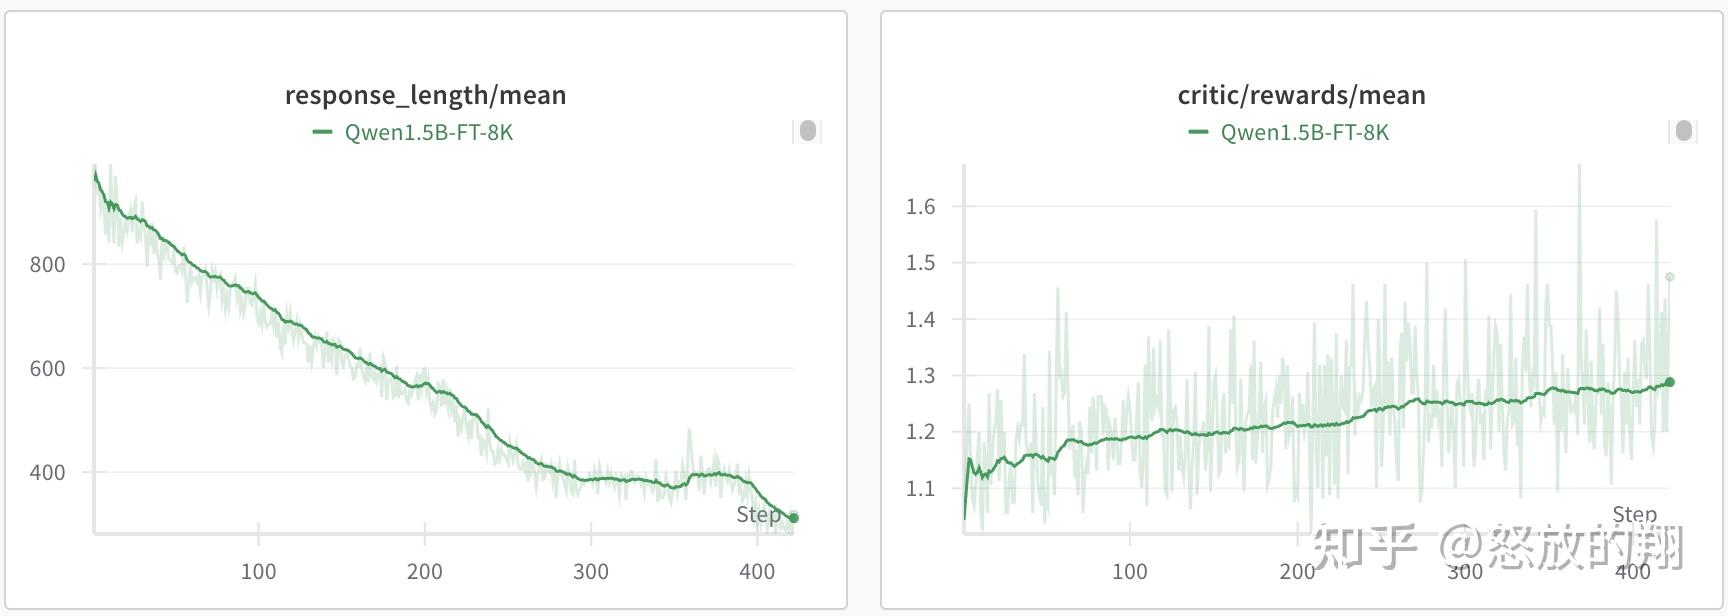
Task: Click solid end dot on smoothed rewards curve
Action: pyautogui.click(x=1669, y=382)
